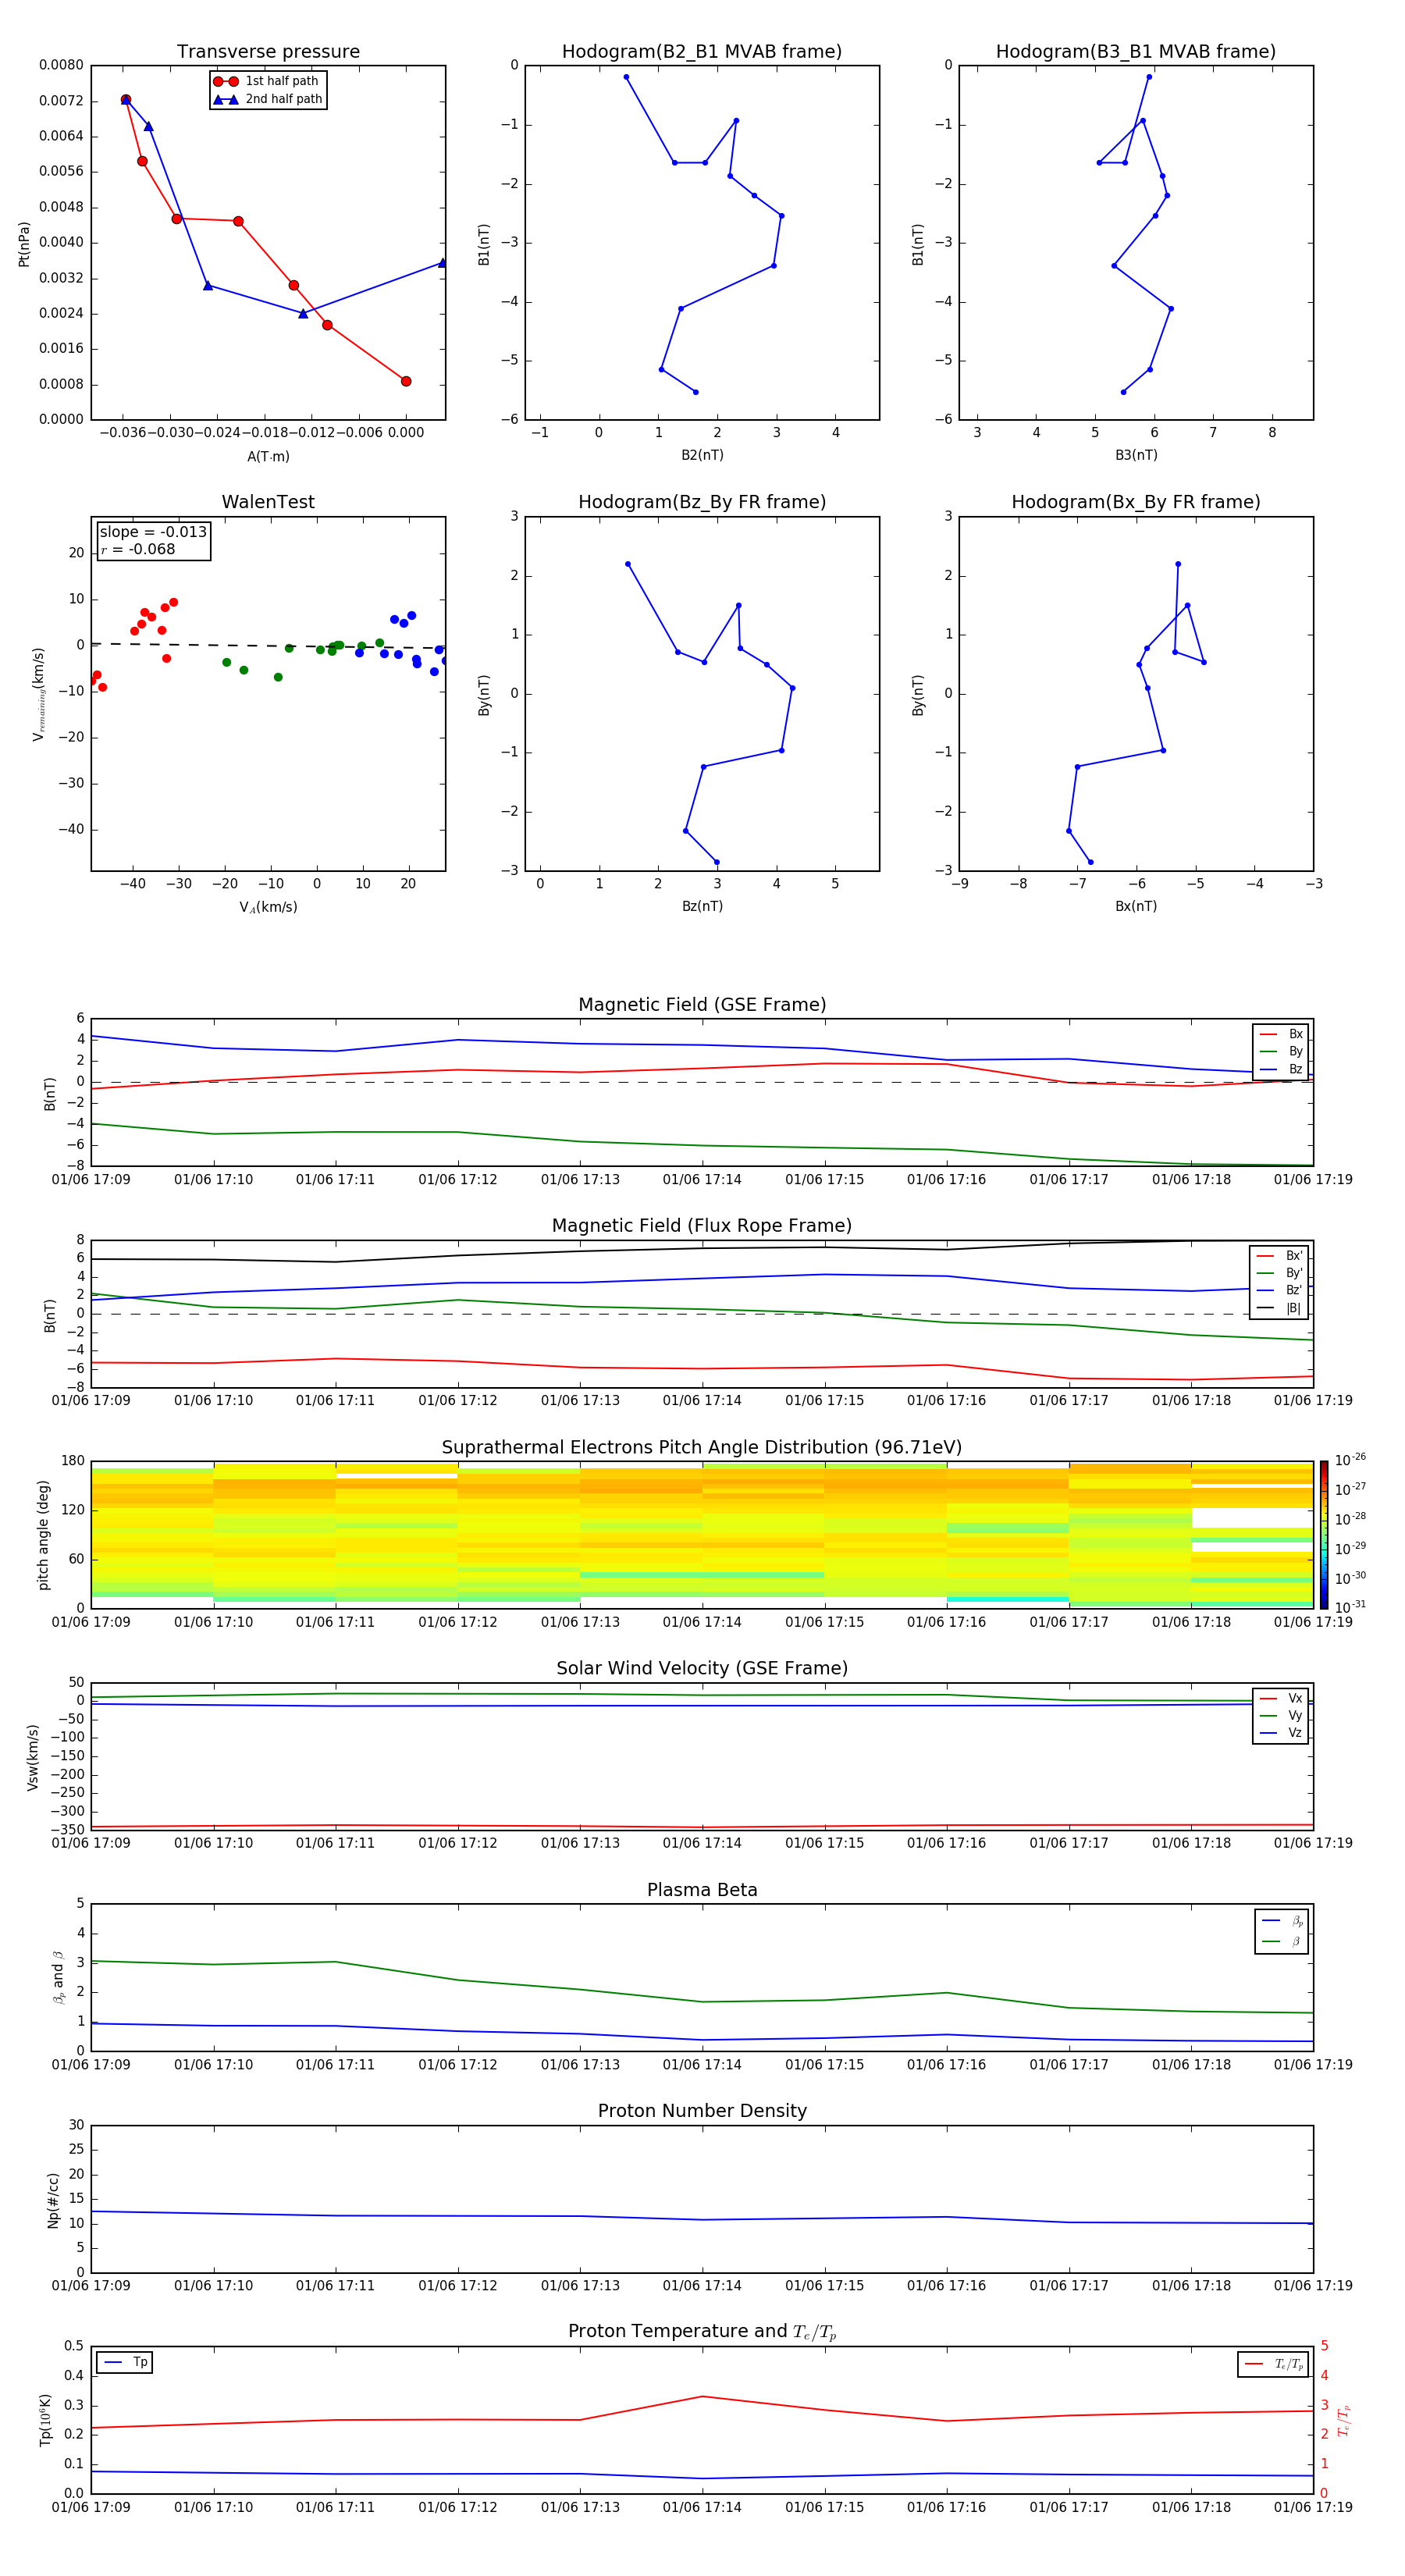
Task: Click the "V_A(km/s)" x-axis label
Action: (x=268, y=907)
